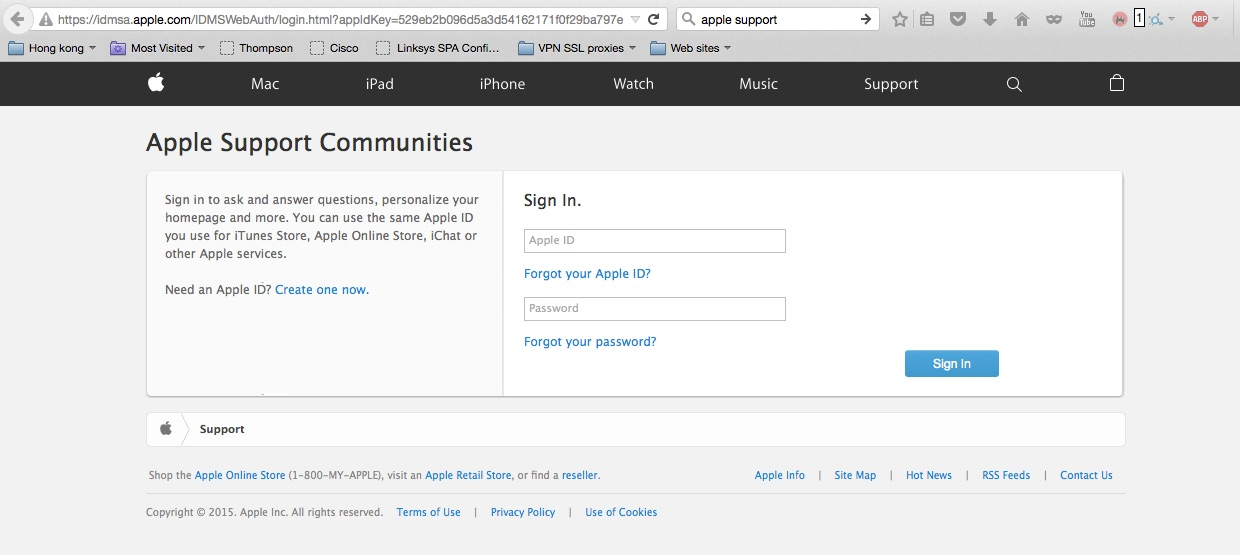Click the YouTube toolbar icon
1240x555 pixels.
(1086, 19)
